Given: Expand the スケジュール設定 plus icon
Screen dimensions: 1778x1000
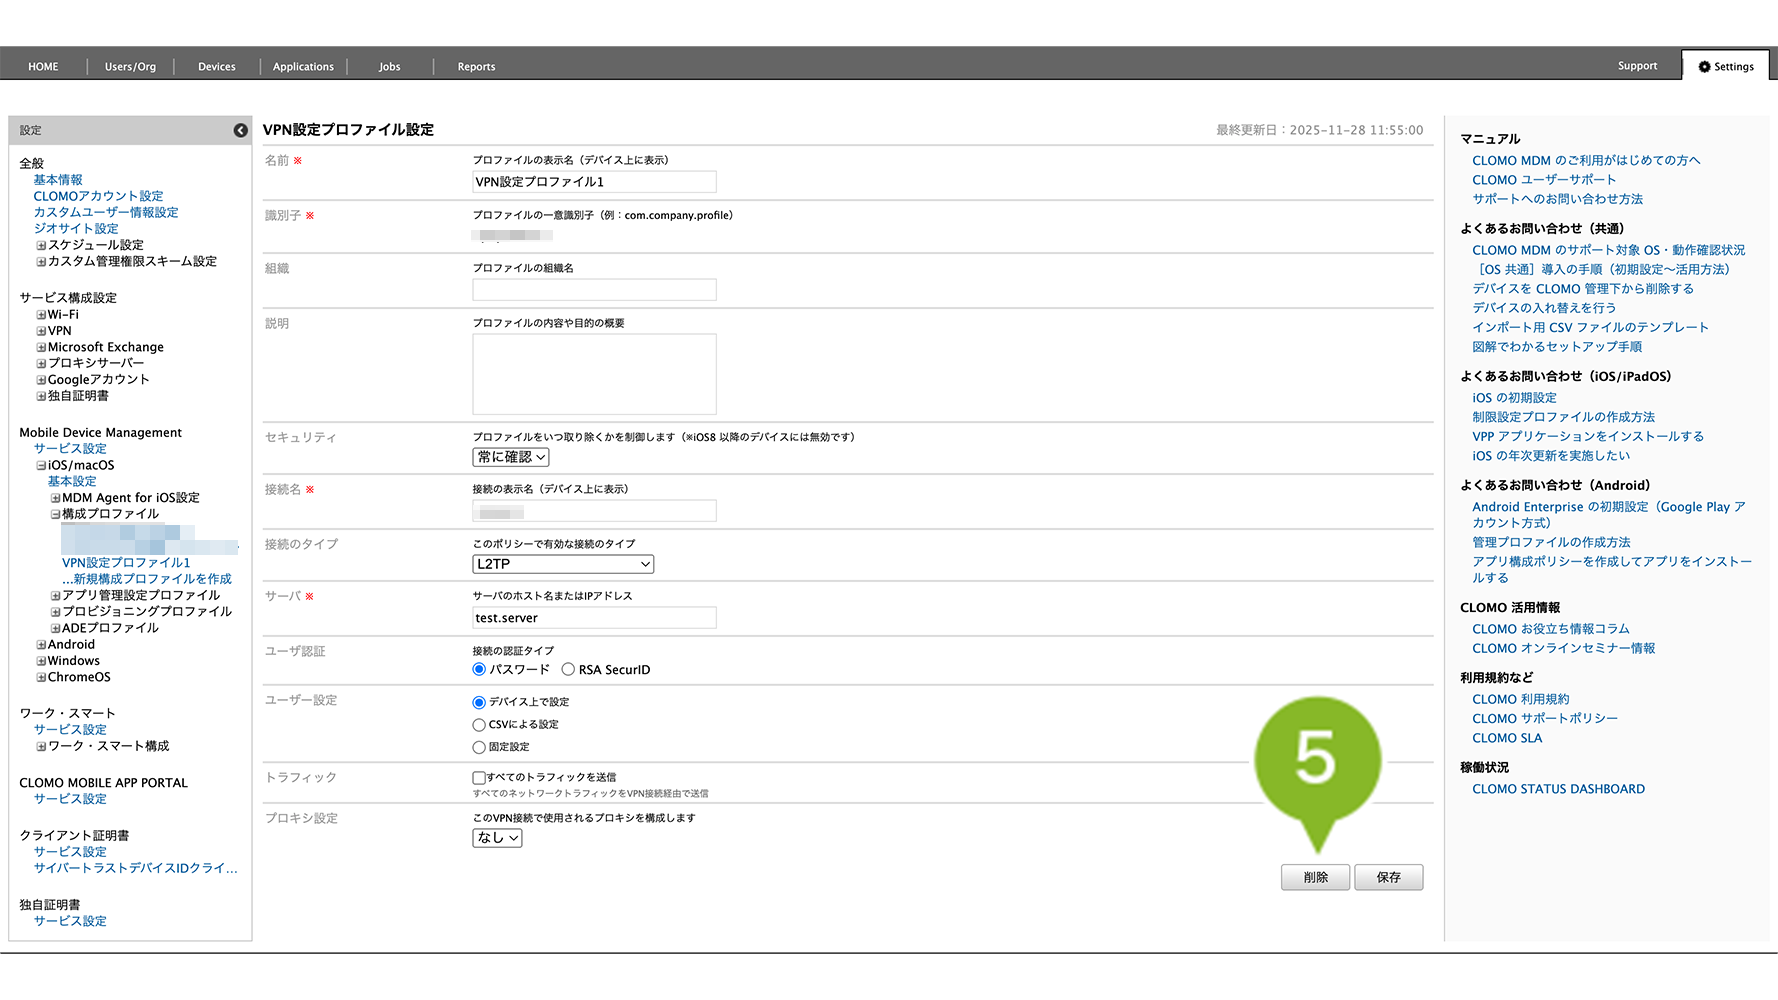Looking at the screenshot, I should (x=41, y=245).
